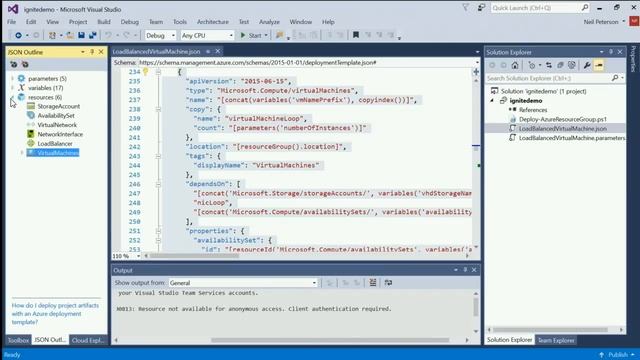This screenshot has height=360, width=640.
Task: Open the Architecture menu
Action: pyautogui.click(x=213, y=22)
